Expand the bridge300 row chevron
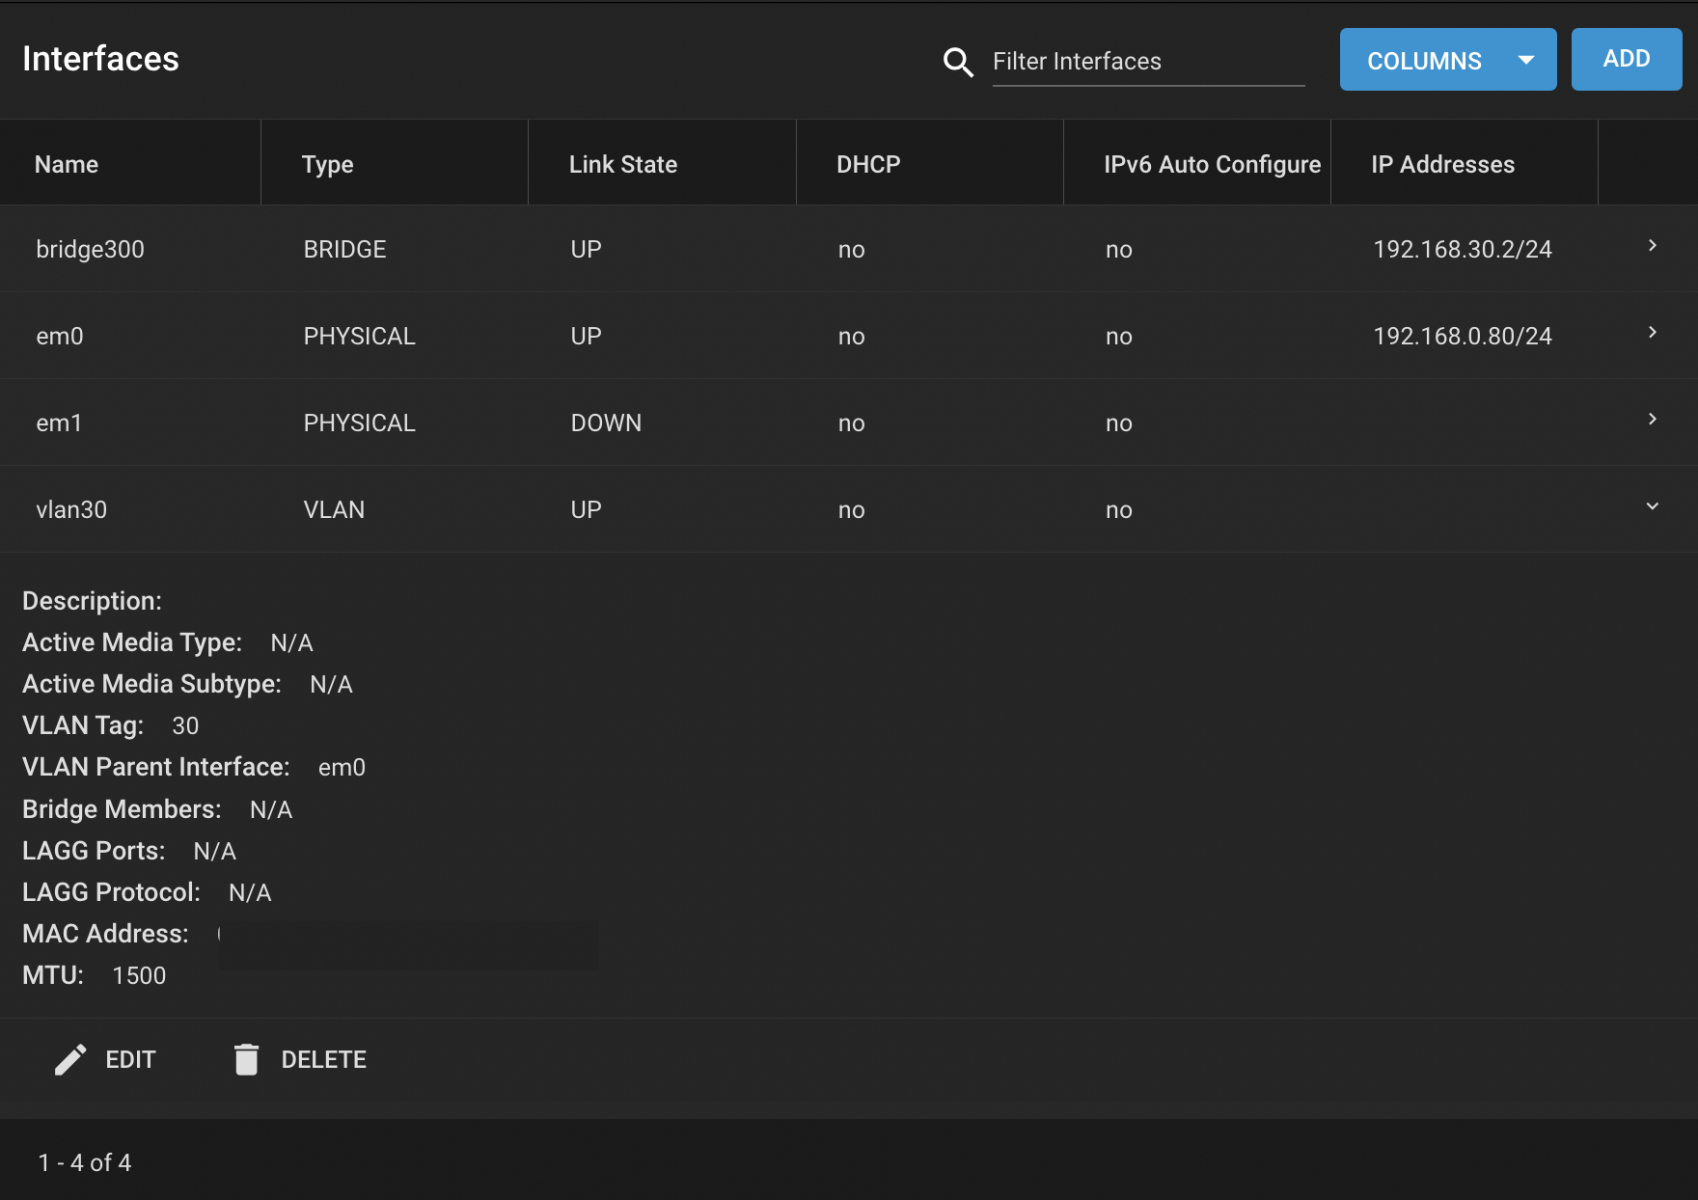The height and width of the screenshot is (1200, 1698). click(1652, 246)
